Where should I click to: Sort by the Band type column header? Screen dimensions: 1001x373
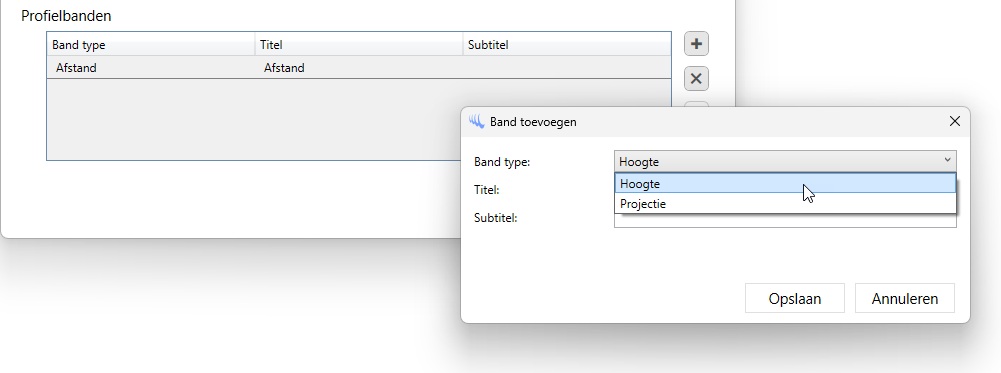[x=151, y=45]
